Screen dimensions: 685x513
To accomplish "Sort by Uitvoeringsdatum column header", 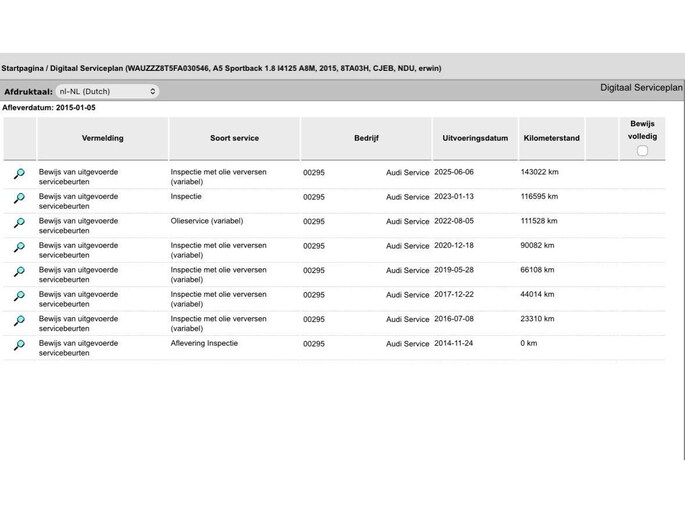I will [x=475, y=138].
